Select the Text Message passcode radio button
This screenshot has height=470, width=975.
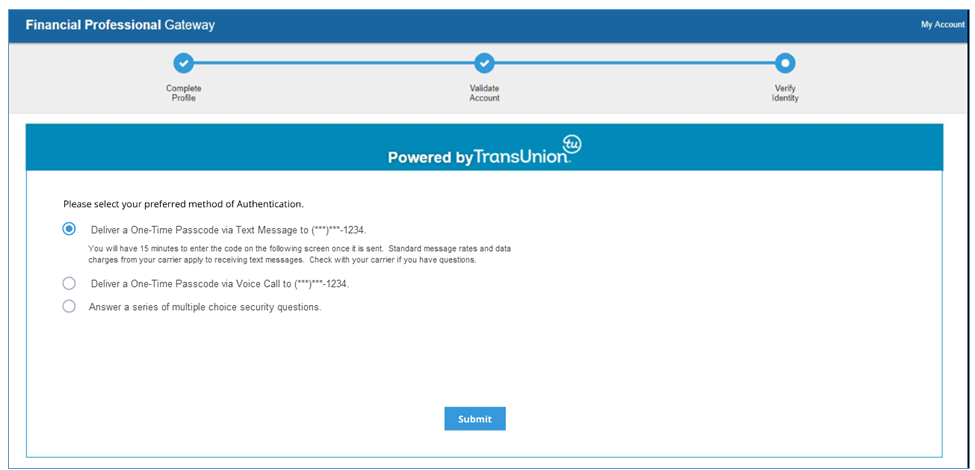(69, 229)
